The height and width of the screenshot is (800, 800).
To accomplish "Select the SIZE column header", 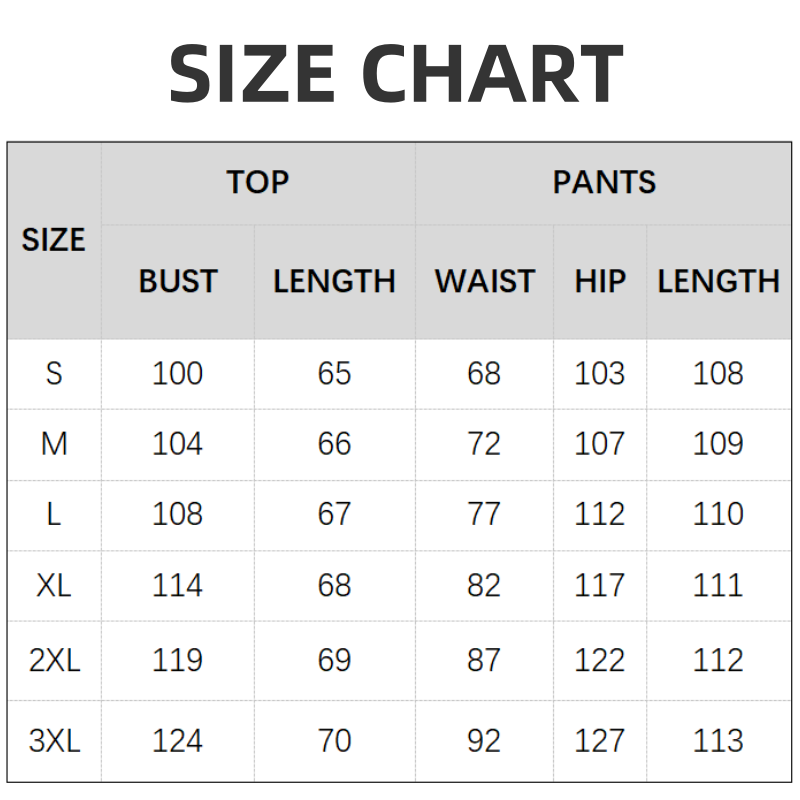I will [x=54, y=240].
